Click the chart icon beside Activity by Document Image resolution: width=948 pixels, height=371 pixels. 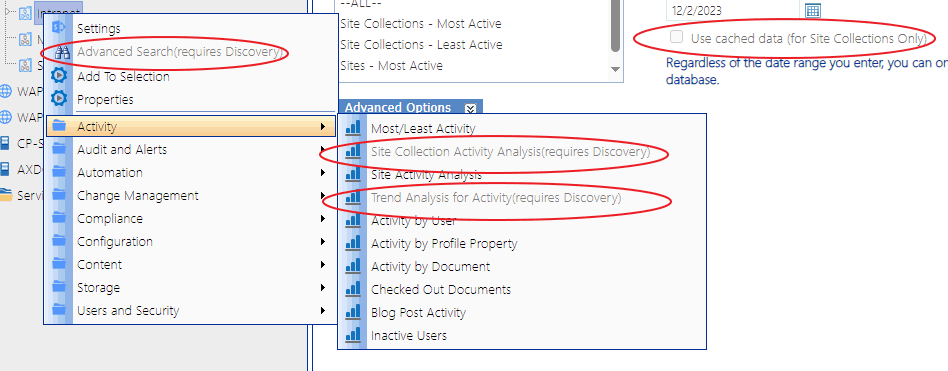pyautogui.click(x=352, y=266)
